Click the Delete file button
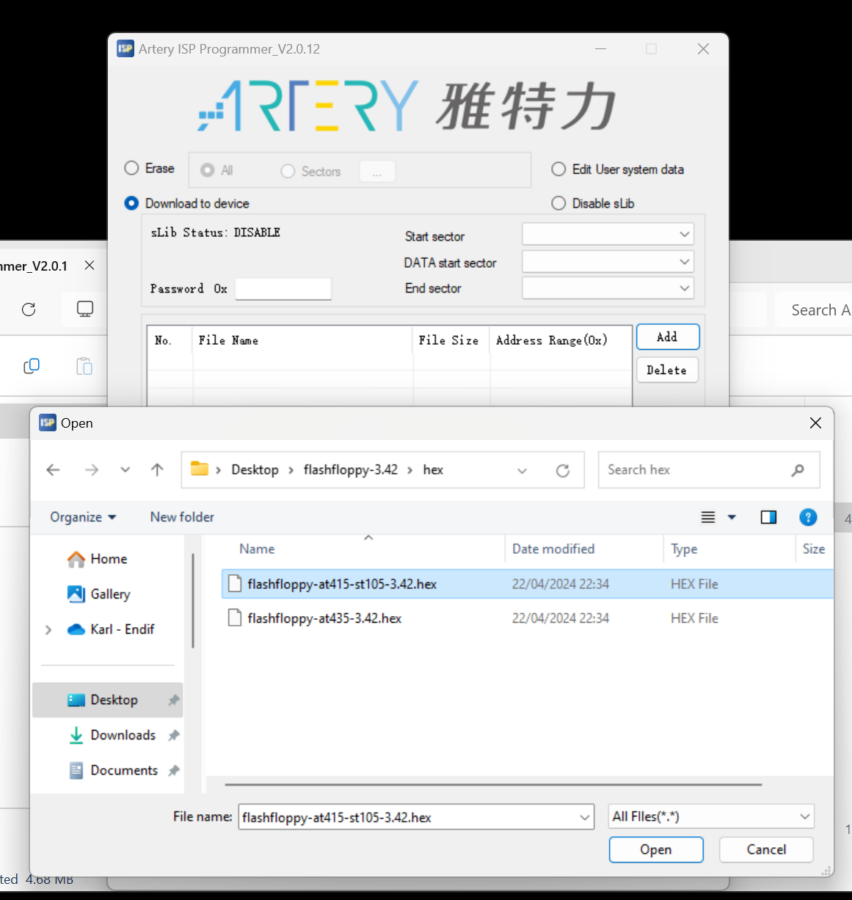852x900 pixels. pyautogui.click(x=667, y=370)
